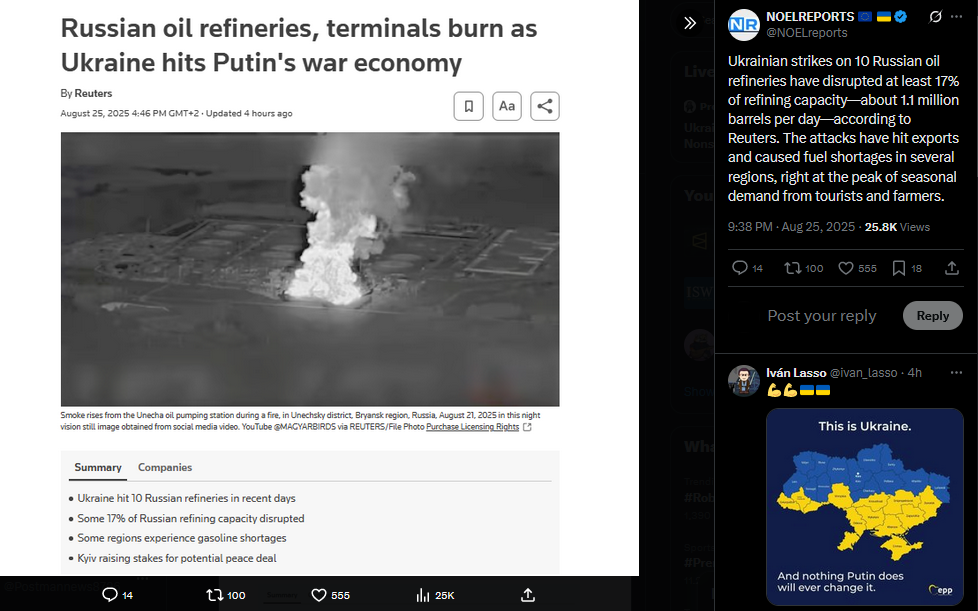Click the Reply button
Screen dimensions: 978x611
932,315
